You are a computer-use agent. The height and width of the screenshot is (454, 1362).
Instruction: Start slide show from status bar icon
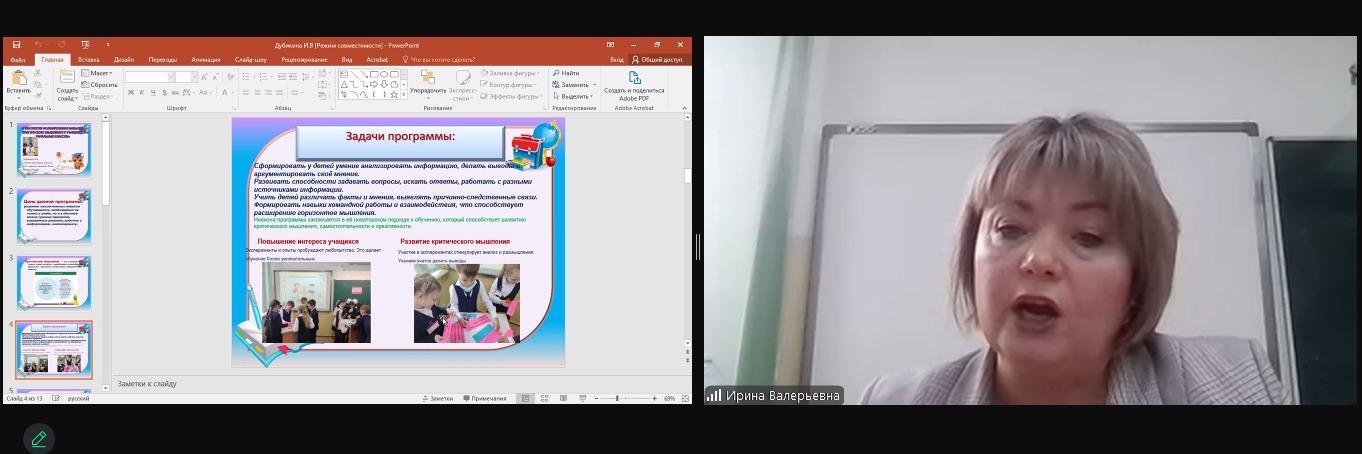coord(582,398)
